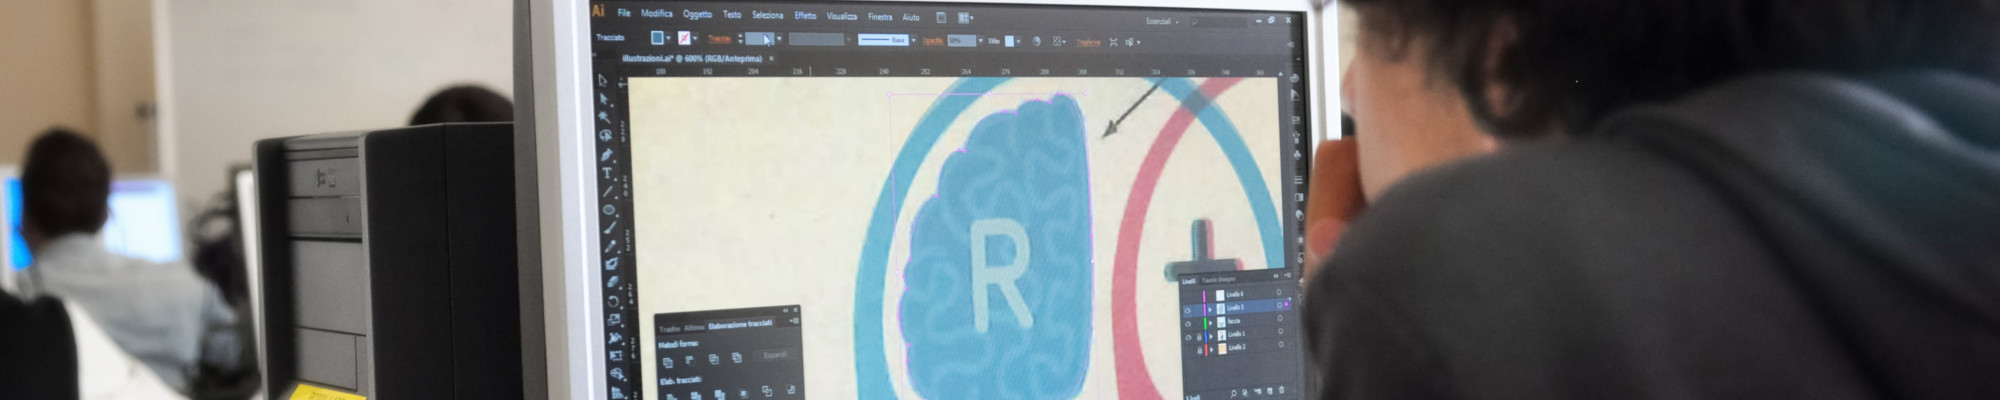Click the Trasforma link
This screenshot has width=2000, height=400.
(1088, 42)
